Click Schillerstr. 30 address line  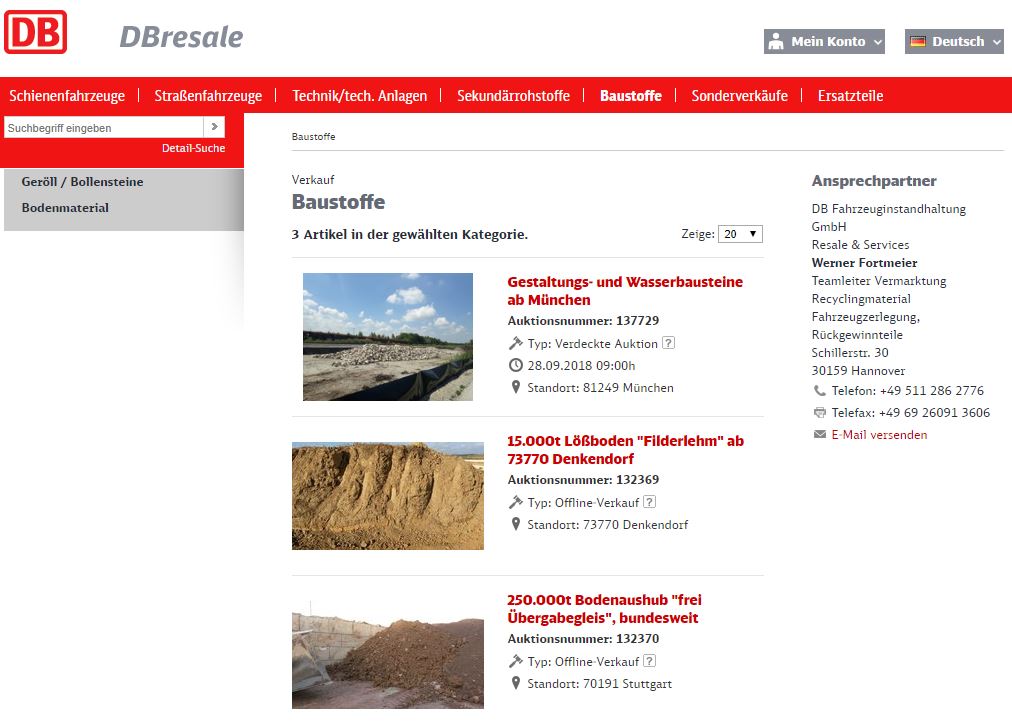click(850, 352)
